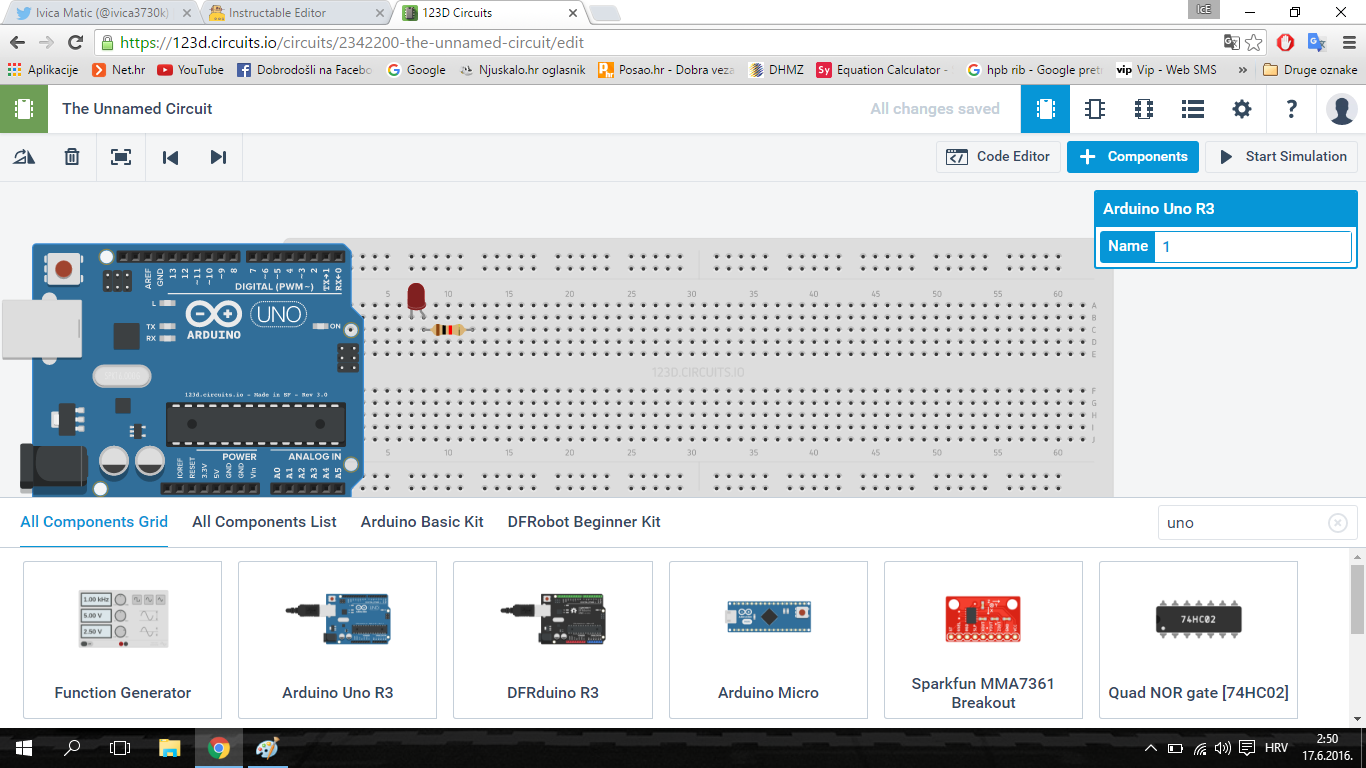Click the browser address bar
Screen dimensions: 1366x768
point(660,43)
